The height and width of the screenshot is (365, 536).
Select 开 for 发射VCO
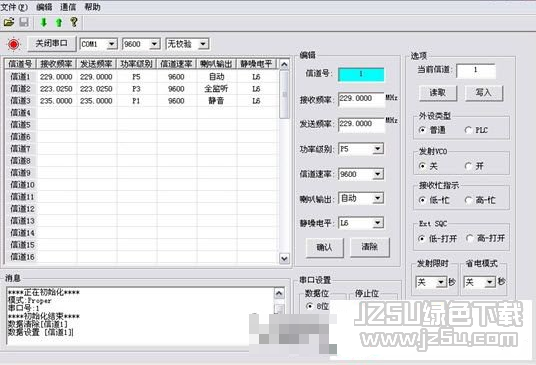(468, 166)
